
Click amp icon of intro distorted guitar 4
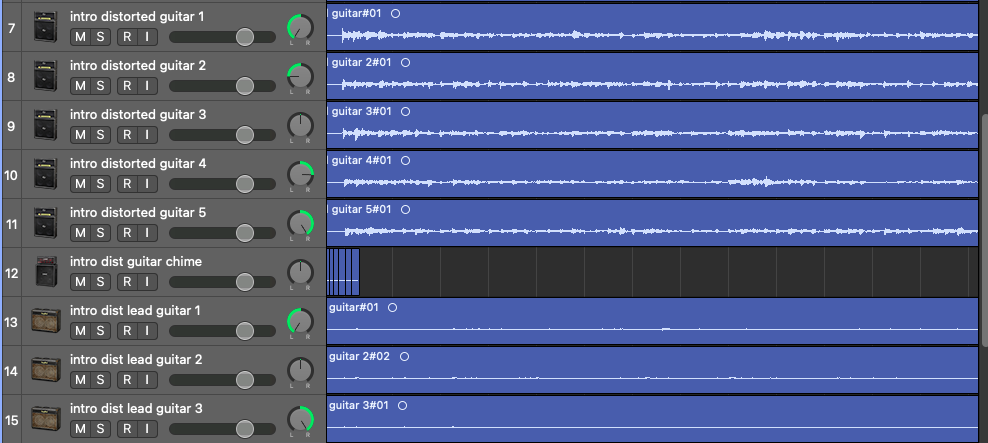point(45,175)
